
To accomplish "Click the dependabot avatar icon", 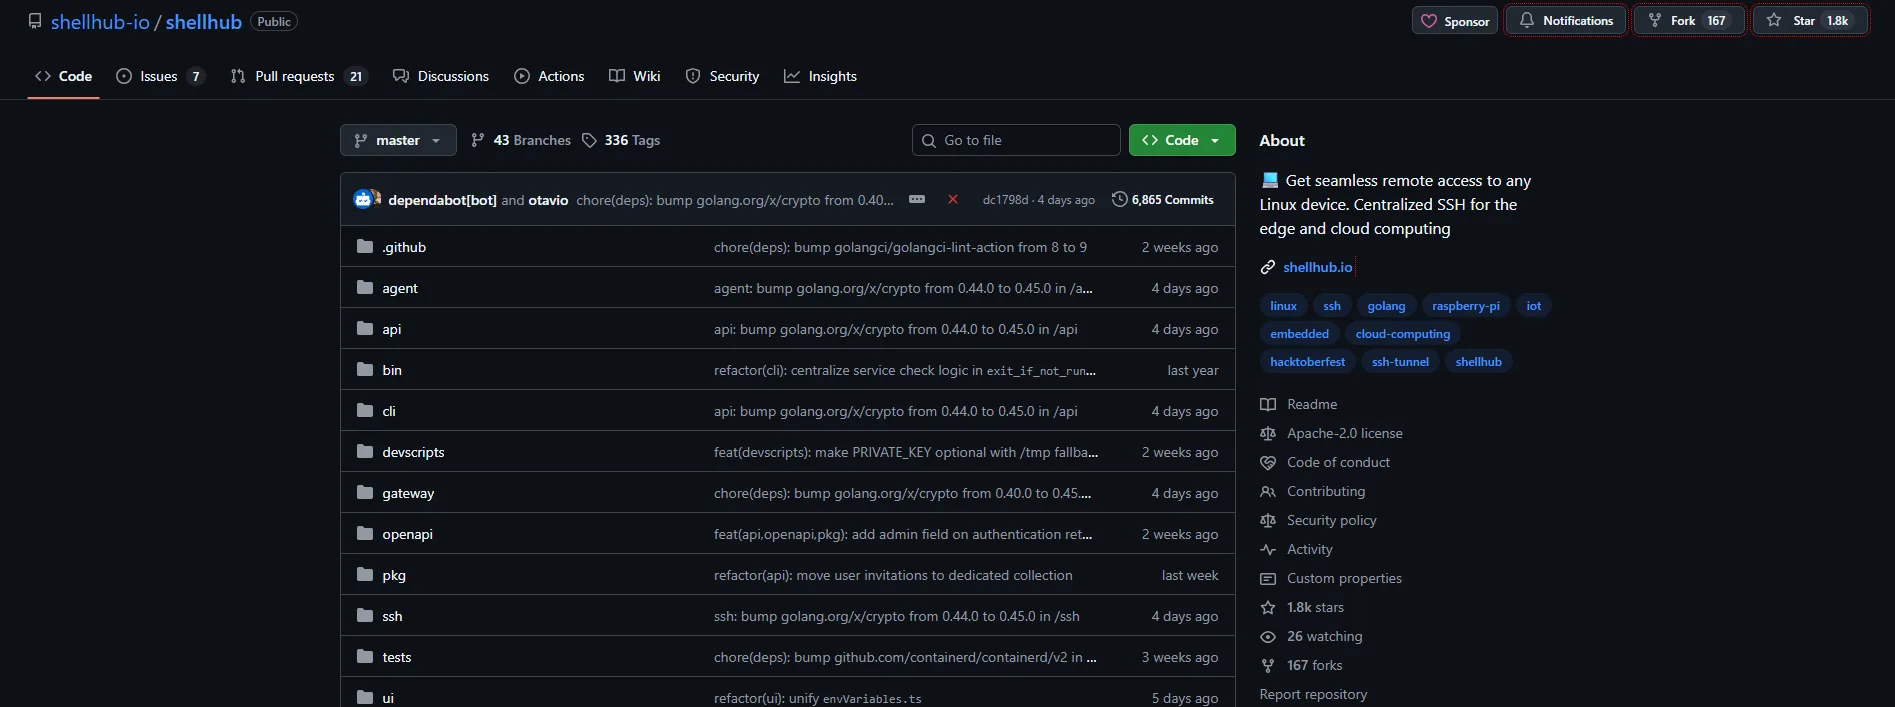I will (363, 200).
